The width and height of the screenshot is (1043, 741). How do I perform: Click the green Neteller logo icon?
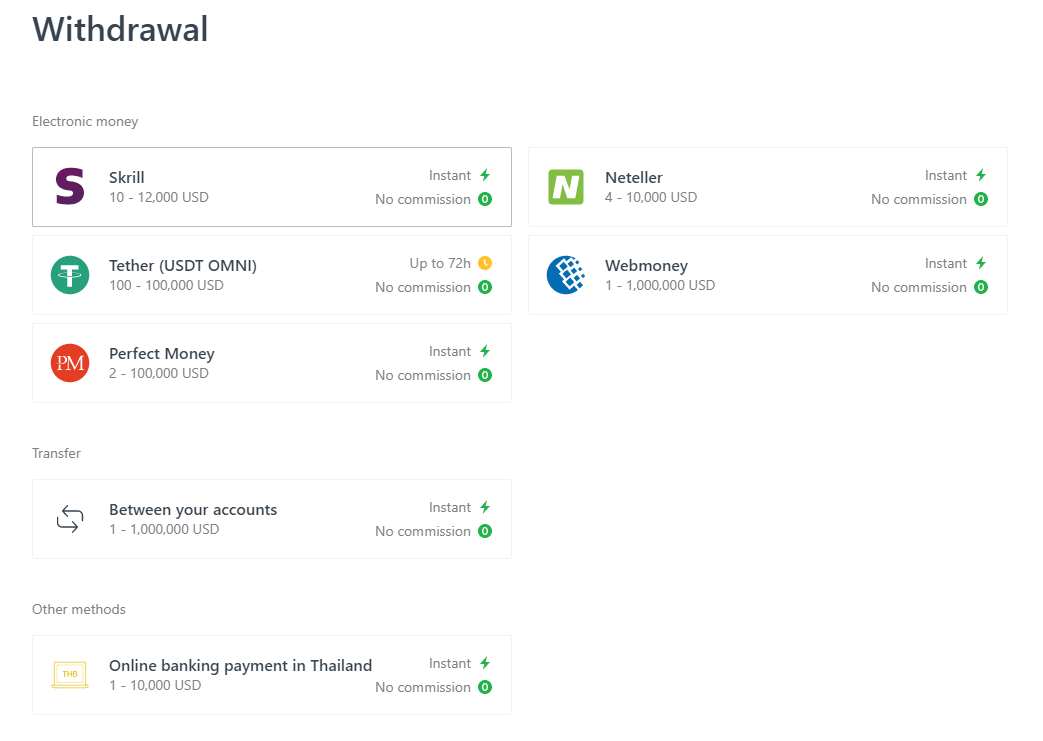[x=566, y=187]
